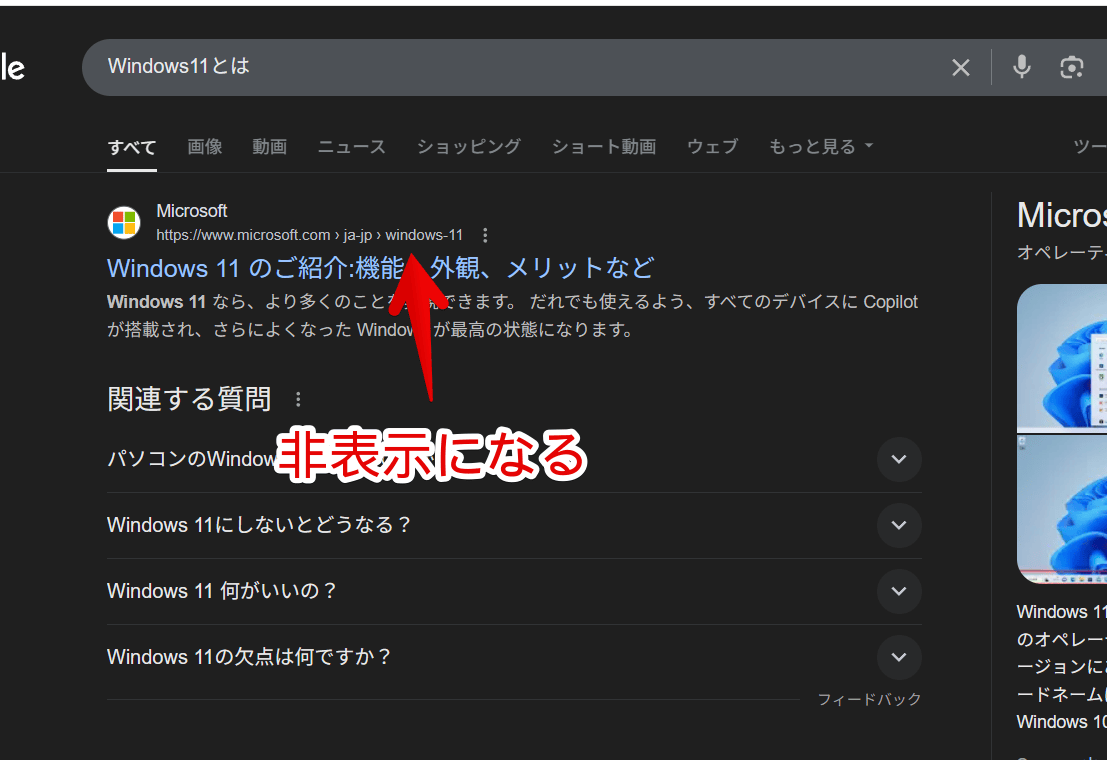
Task: Click the Microsoft favicon in the result
Action: (124, 222)
